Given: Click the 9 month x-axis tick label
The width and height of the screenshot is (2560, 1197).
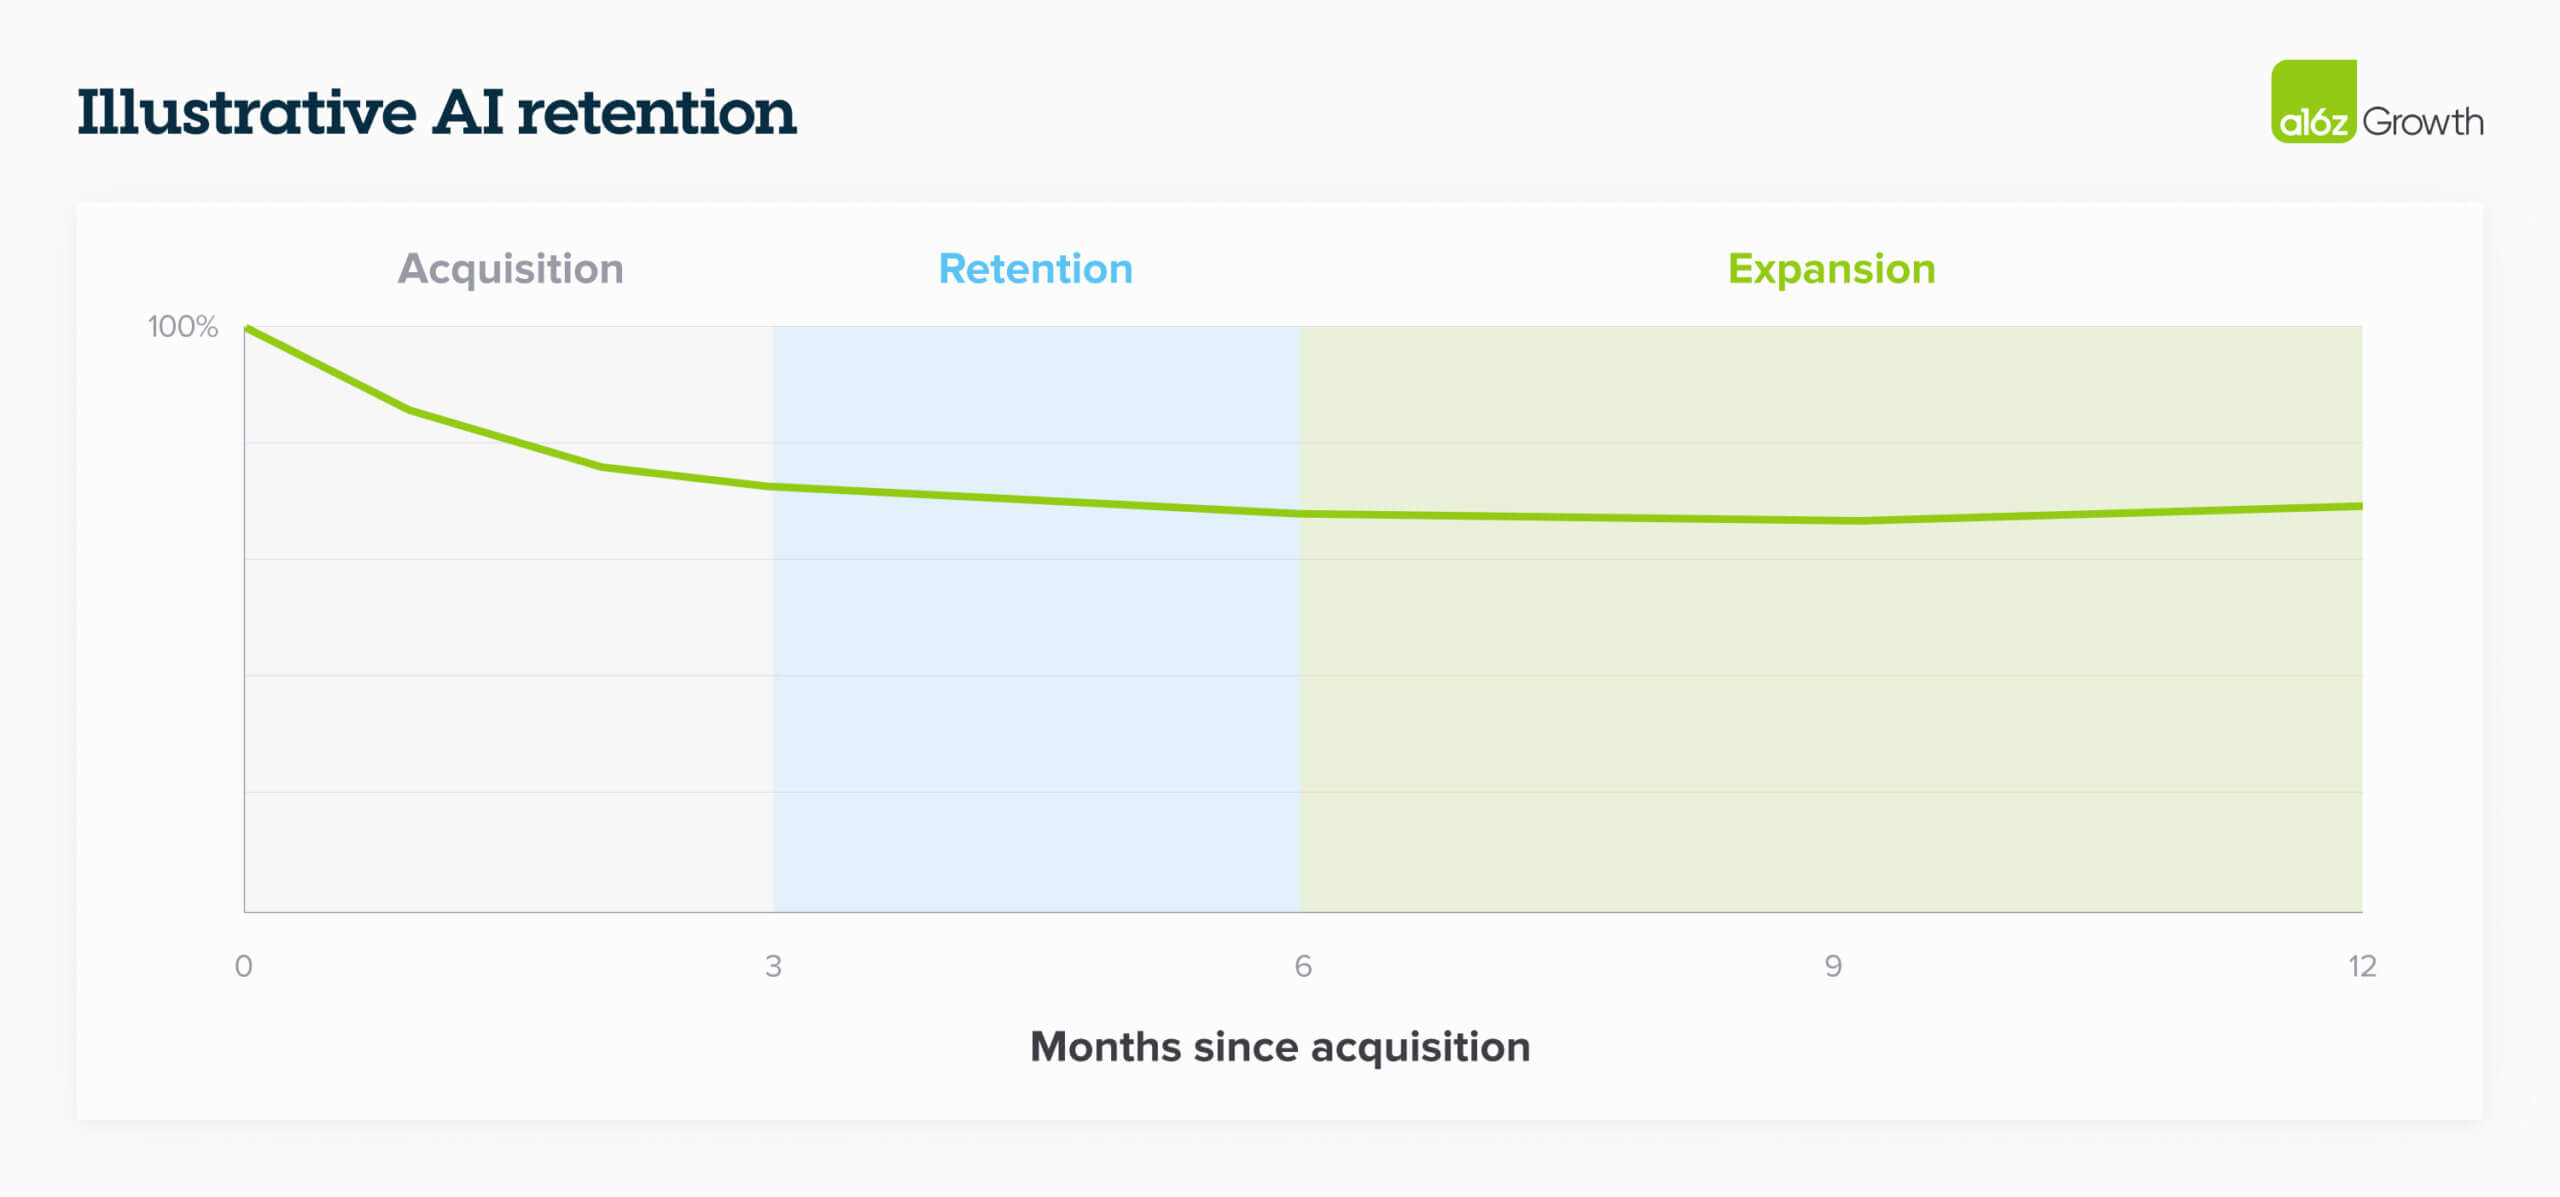Looking at the screenshot, I should tap(1832, 966).
